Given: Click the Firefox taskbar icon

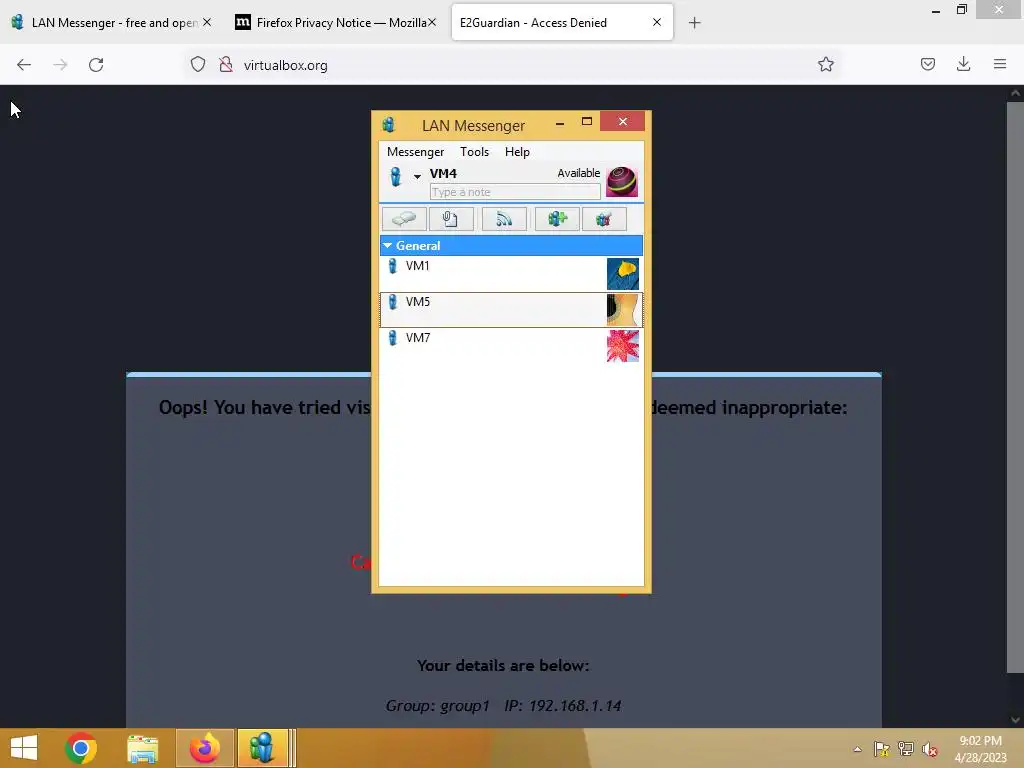Looking at the screenshot, I should point(204,748).
